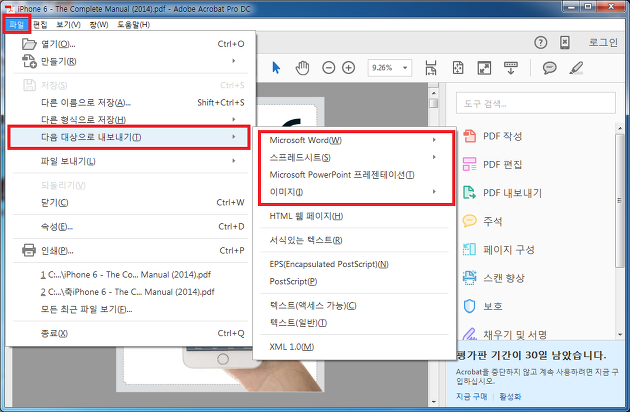Image resolution: width=630 pixels, height=412 pixels.
Task: Open the 편집 menu
Action: tap(40, 25)
